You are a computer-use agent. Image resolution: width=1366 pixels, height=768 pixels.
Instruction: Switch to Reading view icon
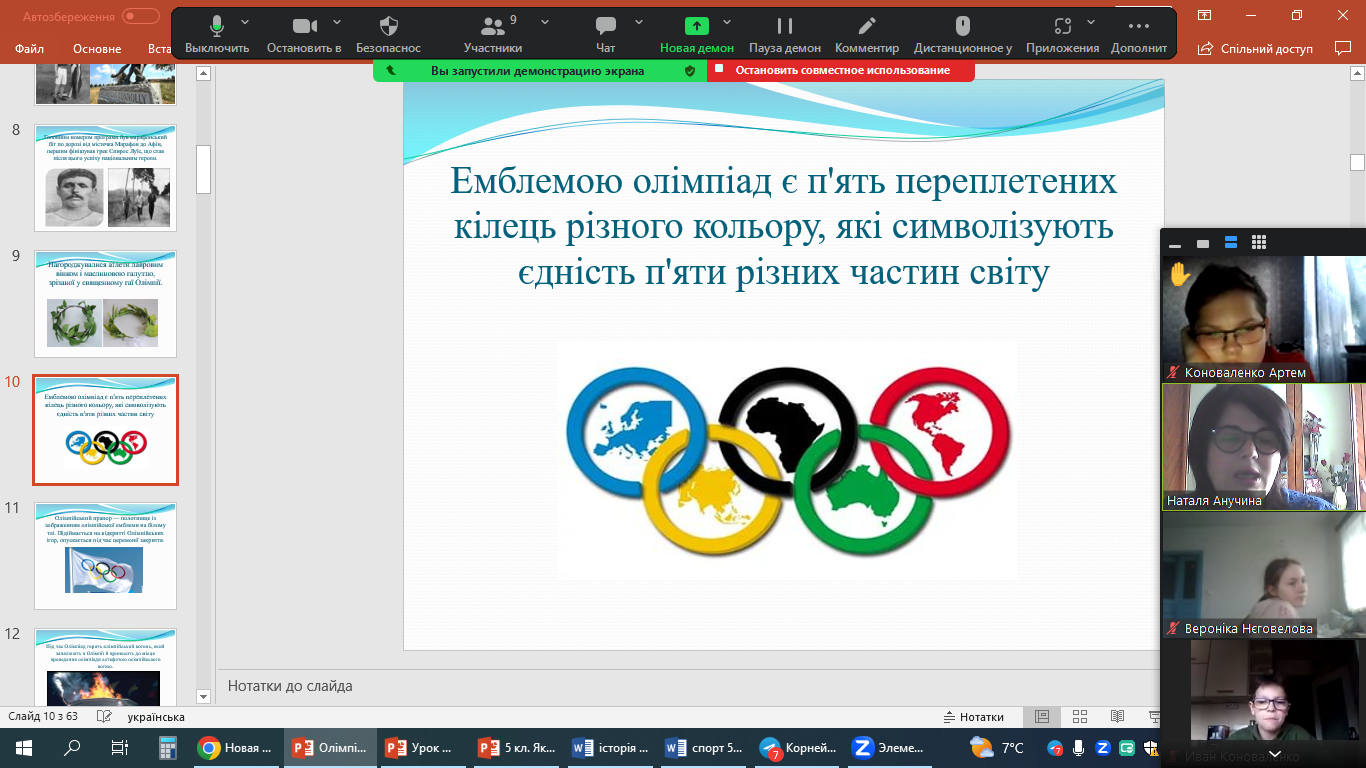1118,717
